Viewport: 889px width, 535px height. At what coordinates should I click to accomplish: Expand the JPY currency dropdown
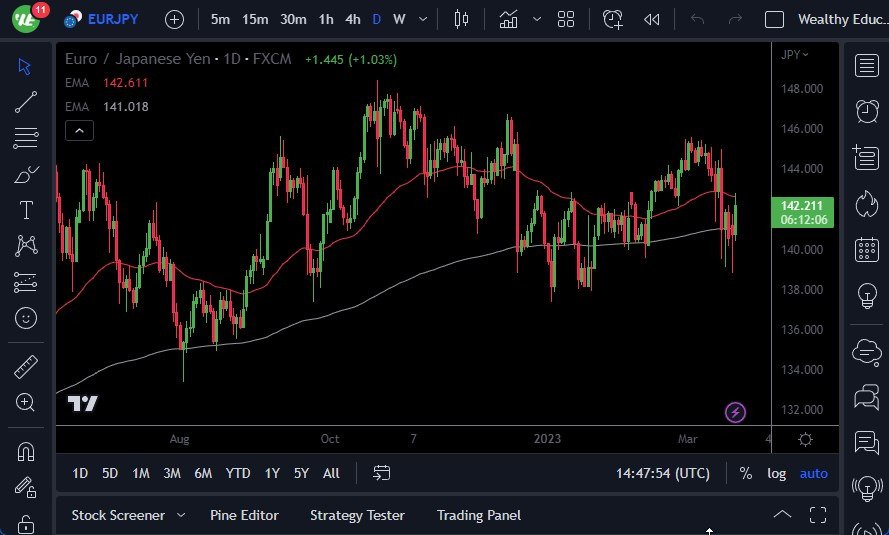[x=795, y=55]
